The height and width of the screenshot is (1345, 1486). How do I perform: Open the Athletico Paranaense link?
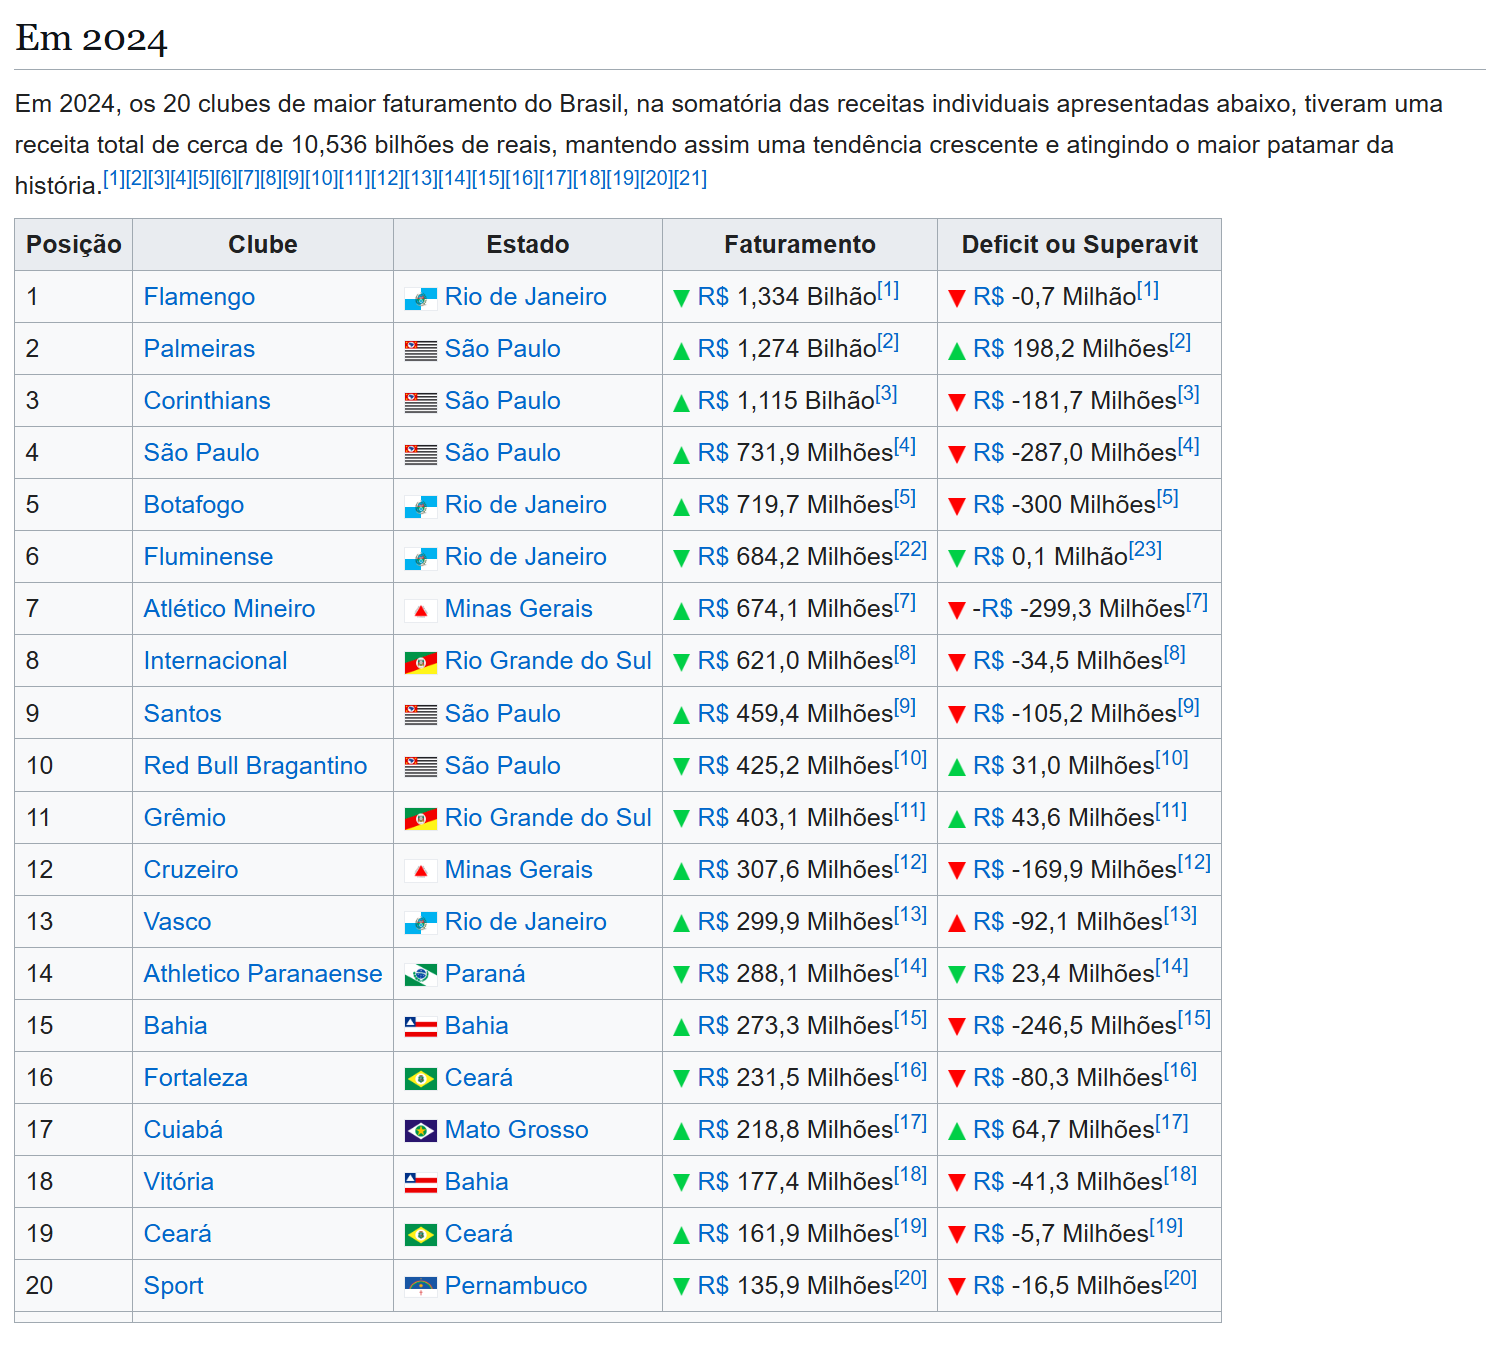tap(263, 974)
